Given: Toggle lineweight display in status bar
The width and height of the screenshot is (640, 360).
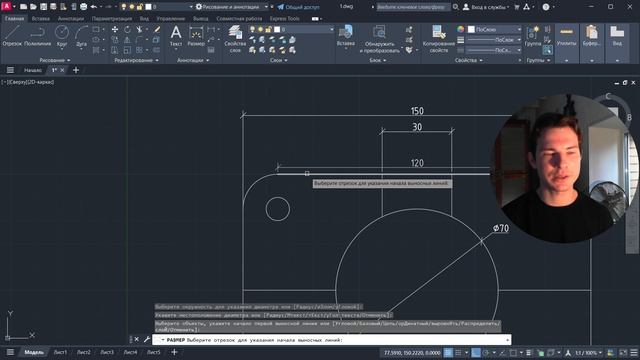Looking at the screenshot, I should [x=529, y=352].
